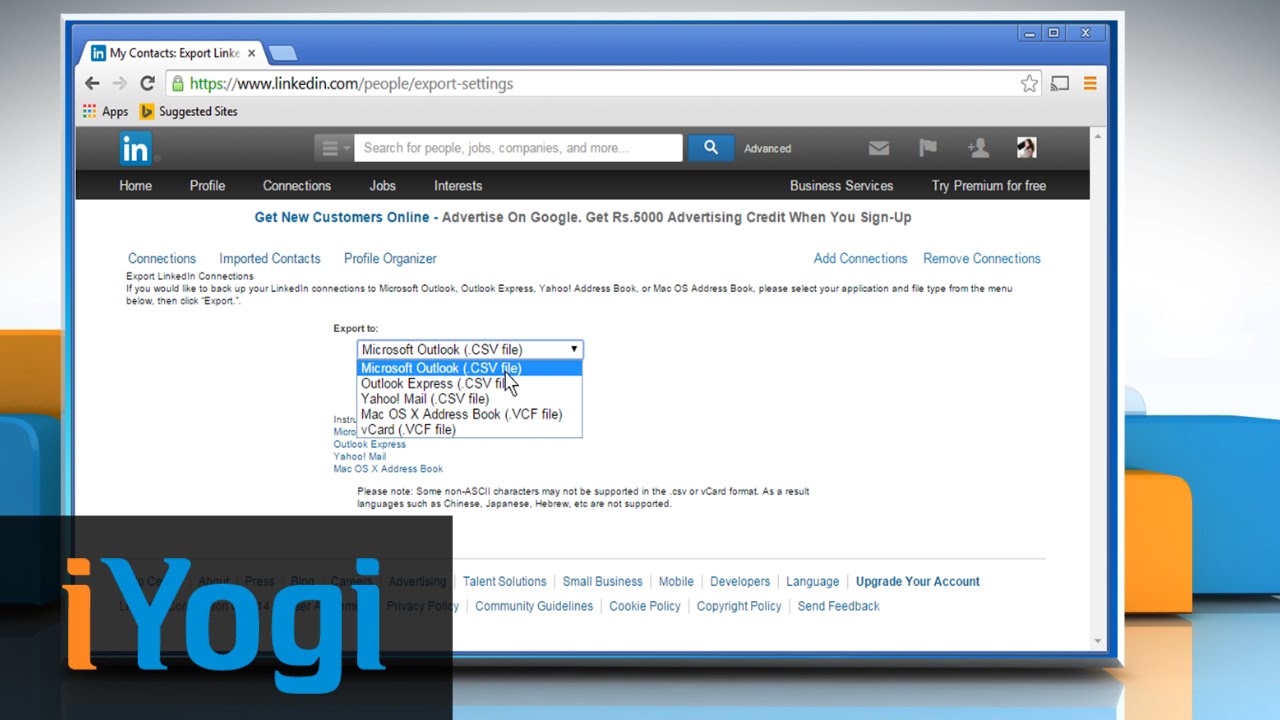This screenshot has height=720, width=1280.
Task: Select vCard (.VCF file) option
Action: click(x=470, y=430)
